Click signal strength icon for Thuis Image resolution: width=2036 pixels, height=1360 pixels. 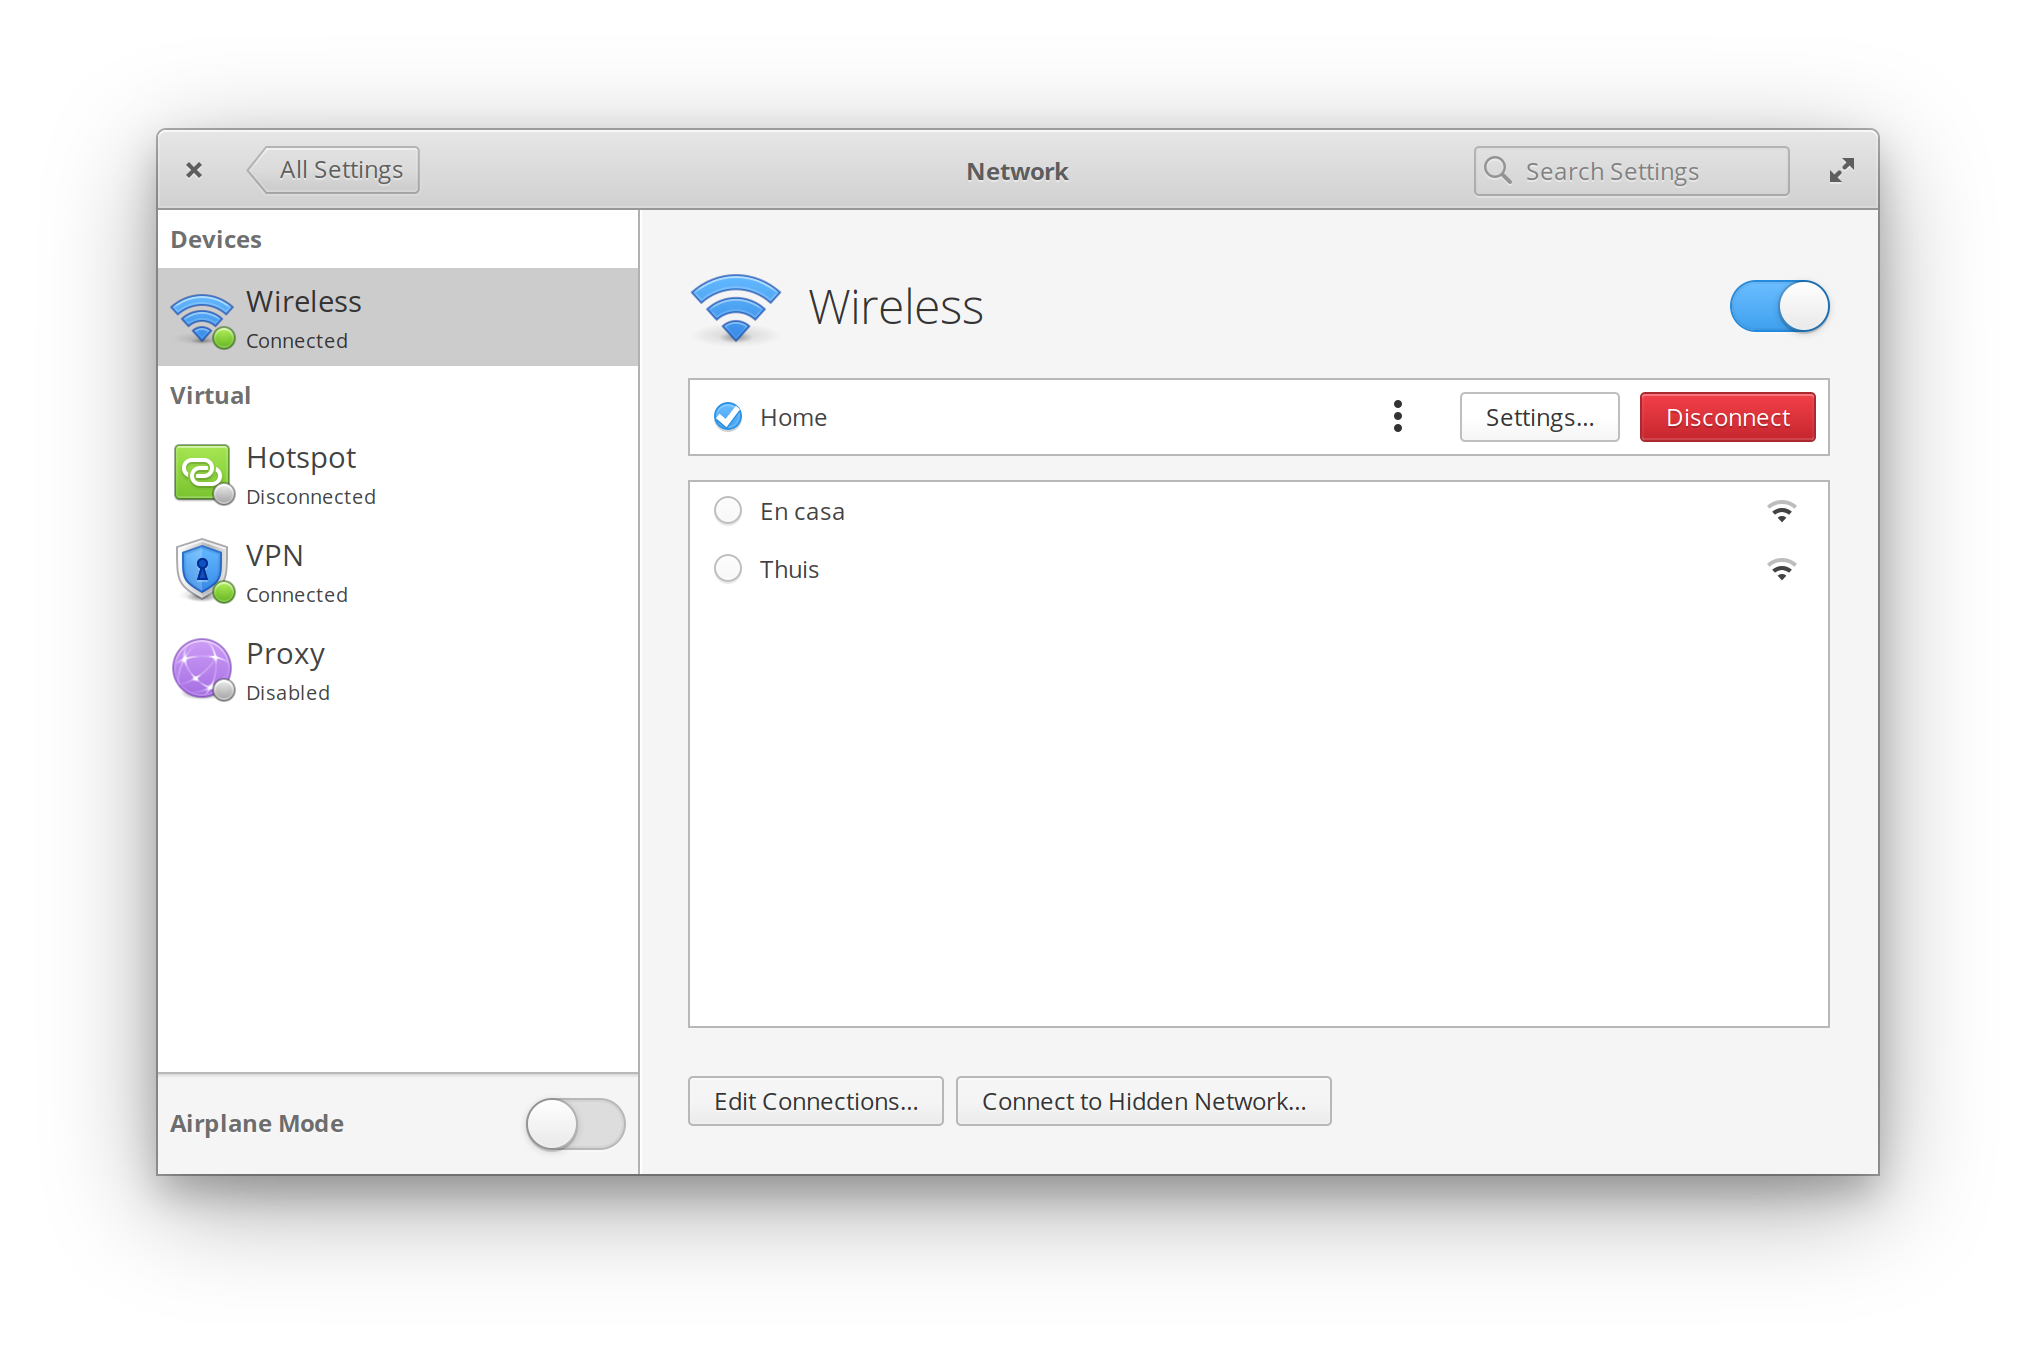[1781, 570]
